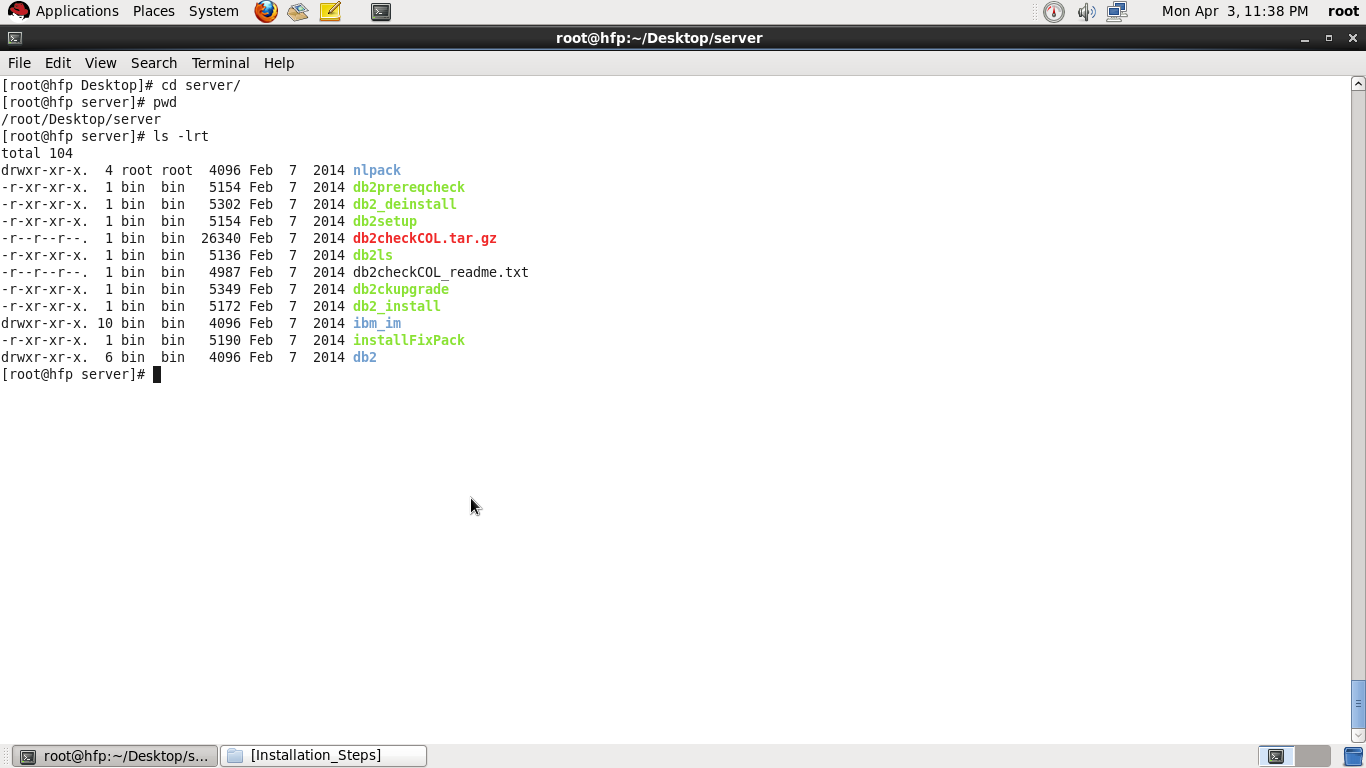Click the 26340 file size value
This screenshot has width=1366, height=768.
[221, 238]
